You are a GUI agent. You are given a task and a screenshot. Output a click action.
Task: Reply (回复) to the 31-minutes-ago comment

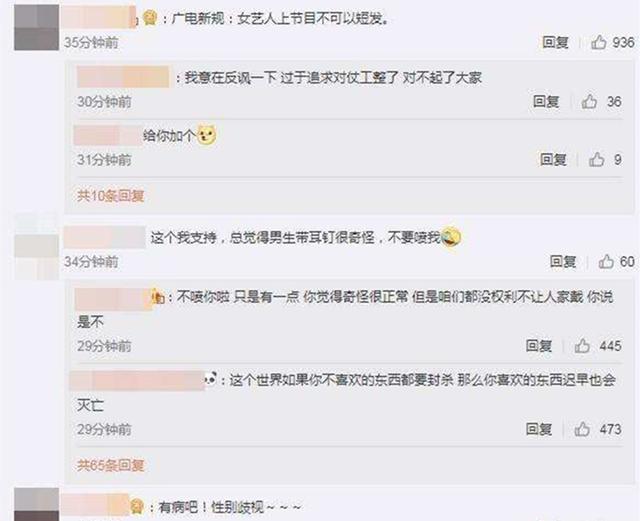pos(553,159)
